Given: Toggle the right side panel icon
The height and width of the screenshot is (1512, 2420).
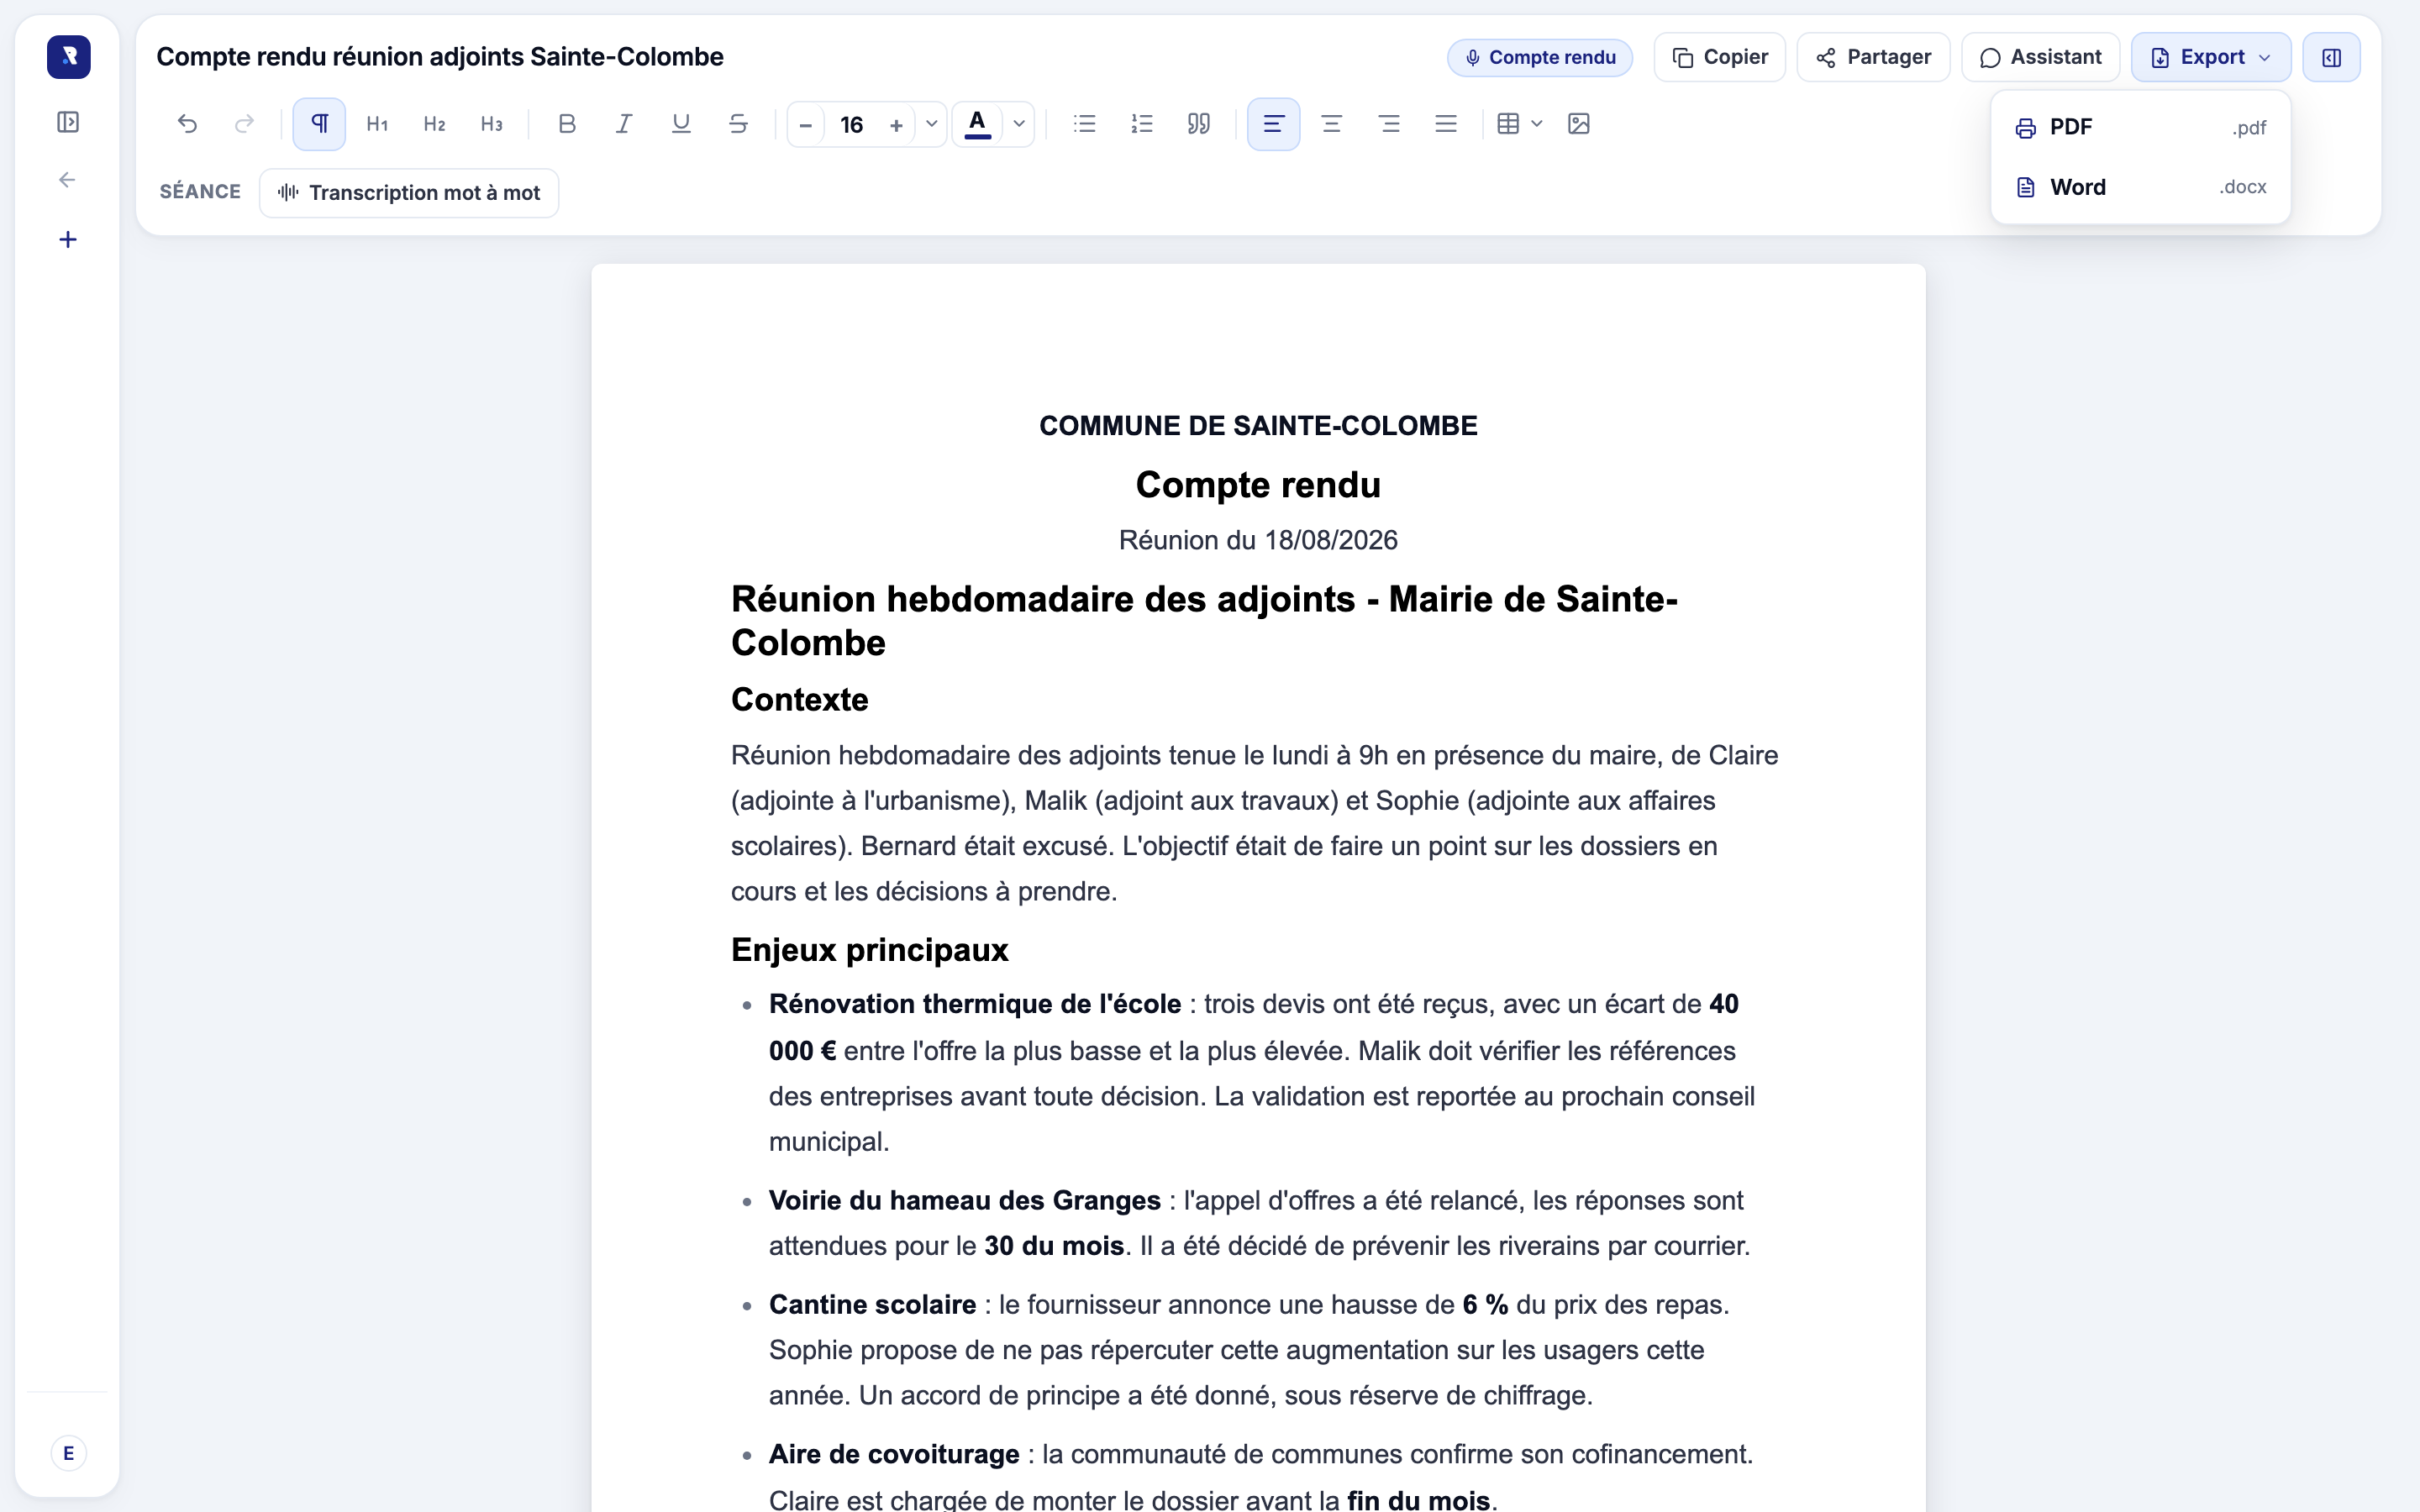Looking at the screenshot, I should click(x=2332, y=57).
